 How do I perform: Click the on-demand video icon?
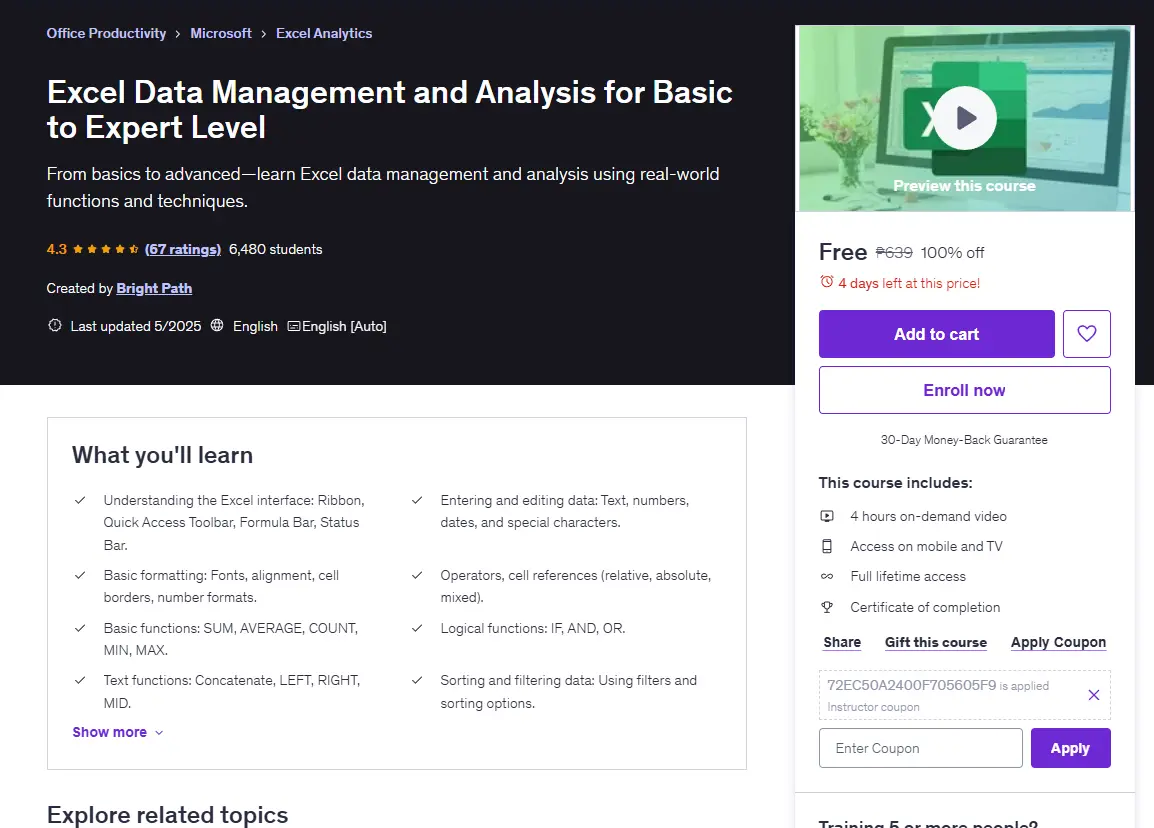[x=827, y=517]
